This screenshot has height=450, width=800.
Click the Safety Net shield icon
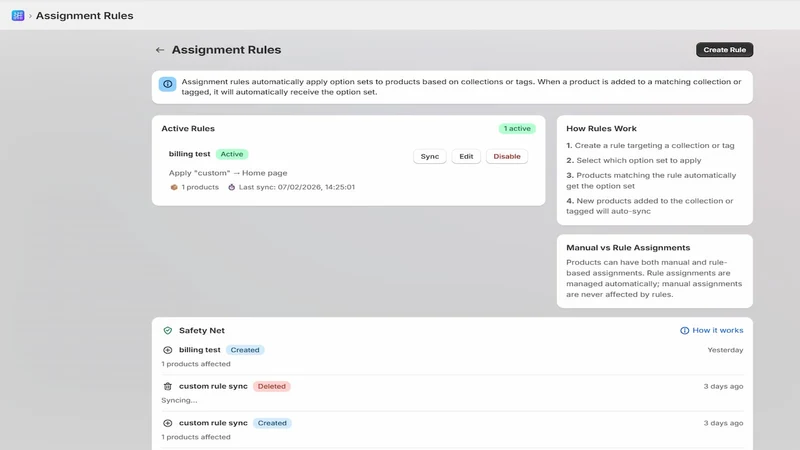click(x=167, y=331)
